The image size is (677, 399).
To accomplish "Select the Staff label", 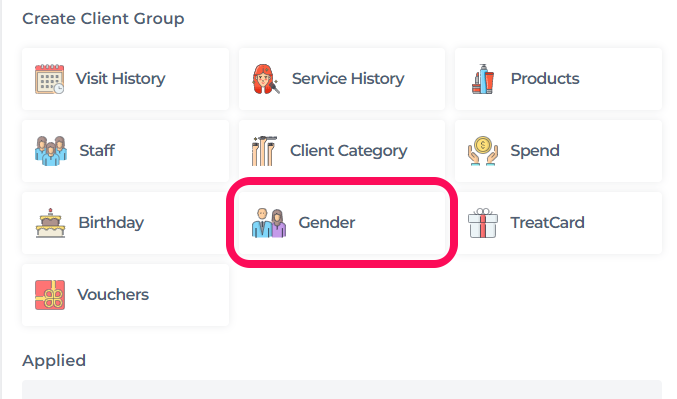I will (x=97, y=151).
